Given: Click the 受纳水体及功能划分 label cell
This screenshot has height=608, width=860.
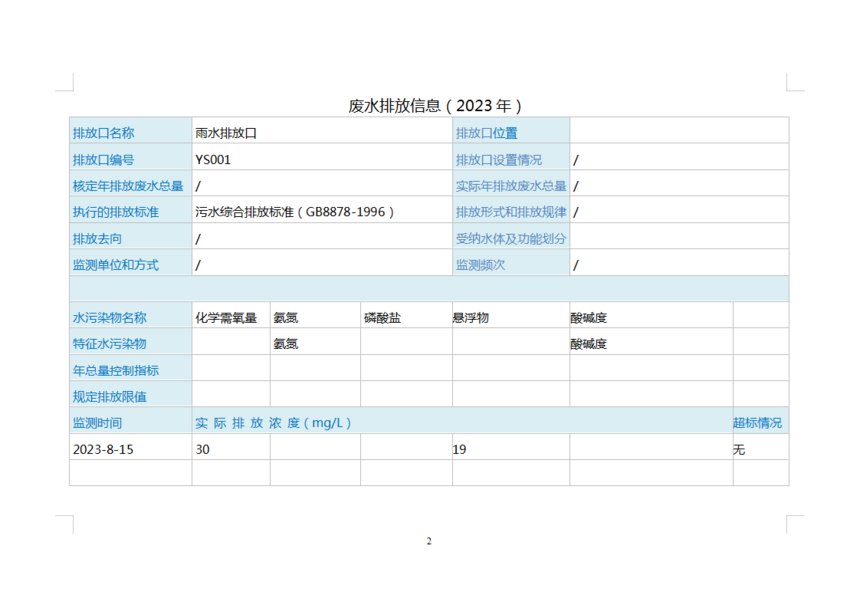Looking at the screenshot, I should pos(511,238).
